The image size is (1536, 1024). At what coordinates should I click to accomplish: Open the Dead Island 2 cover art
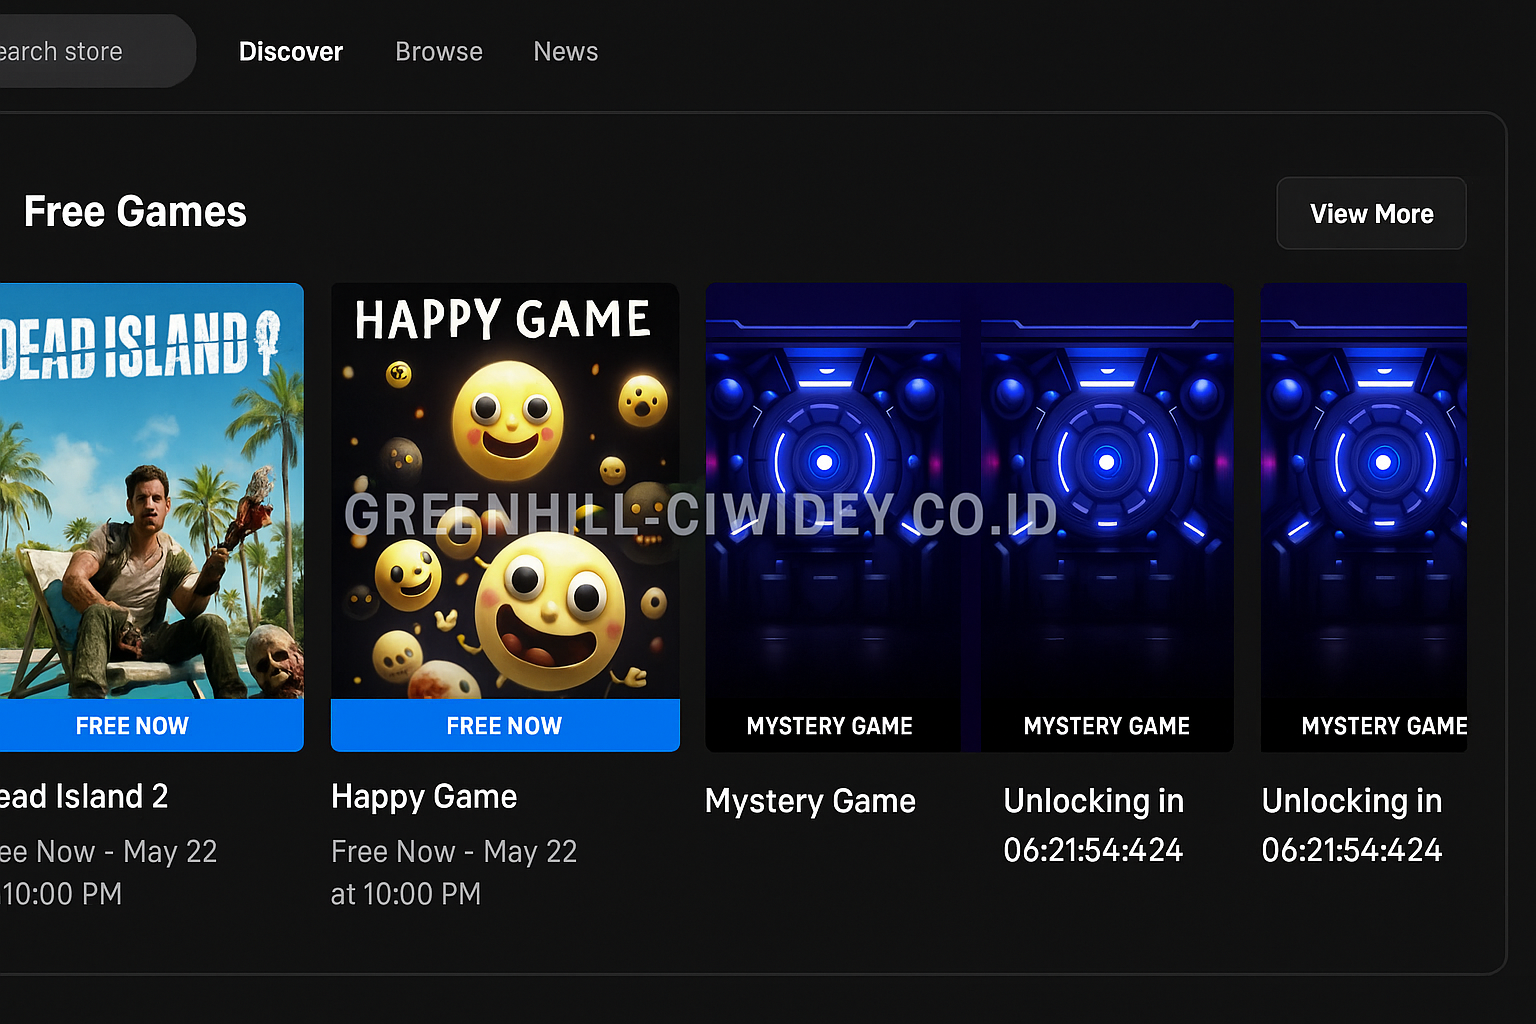[150, 491]
